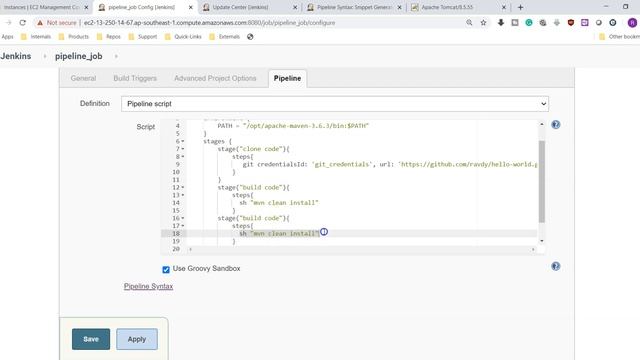Click stage "clone code" line
This screenshot has width=640, height=360.
[x=253, y=149]
